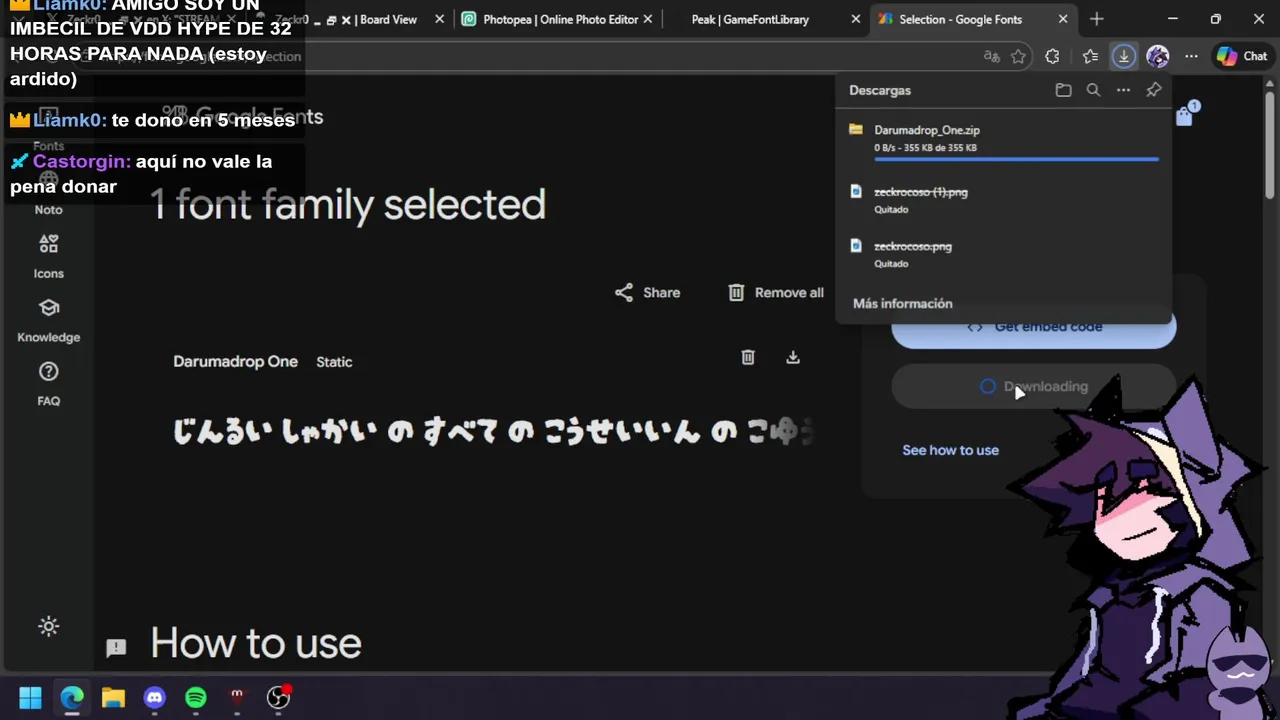The width and height of the screenshot is (1280, 720).
Task: Click removed file zeckrocoso (1).png
Action: (x=920, y=192)
